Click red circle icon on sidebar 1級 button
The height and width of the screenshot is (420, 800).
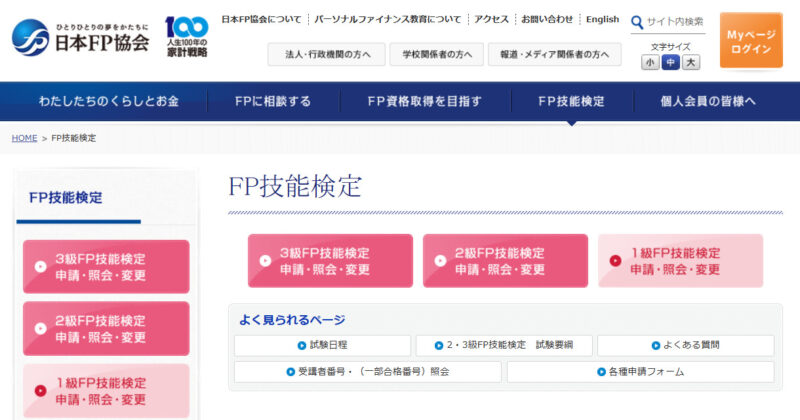(40, 391)
